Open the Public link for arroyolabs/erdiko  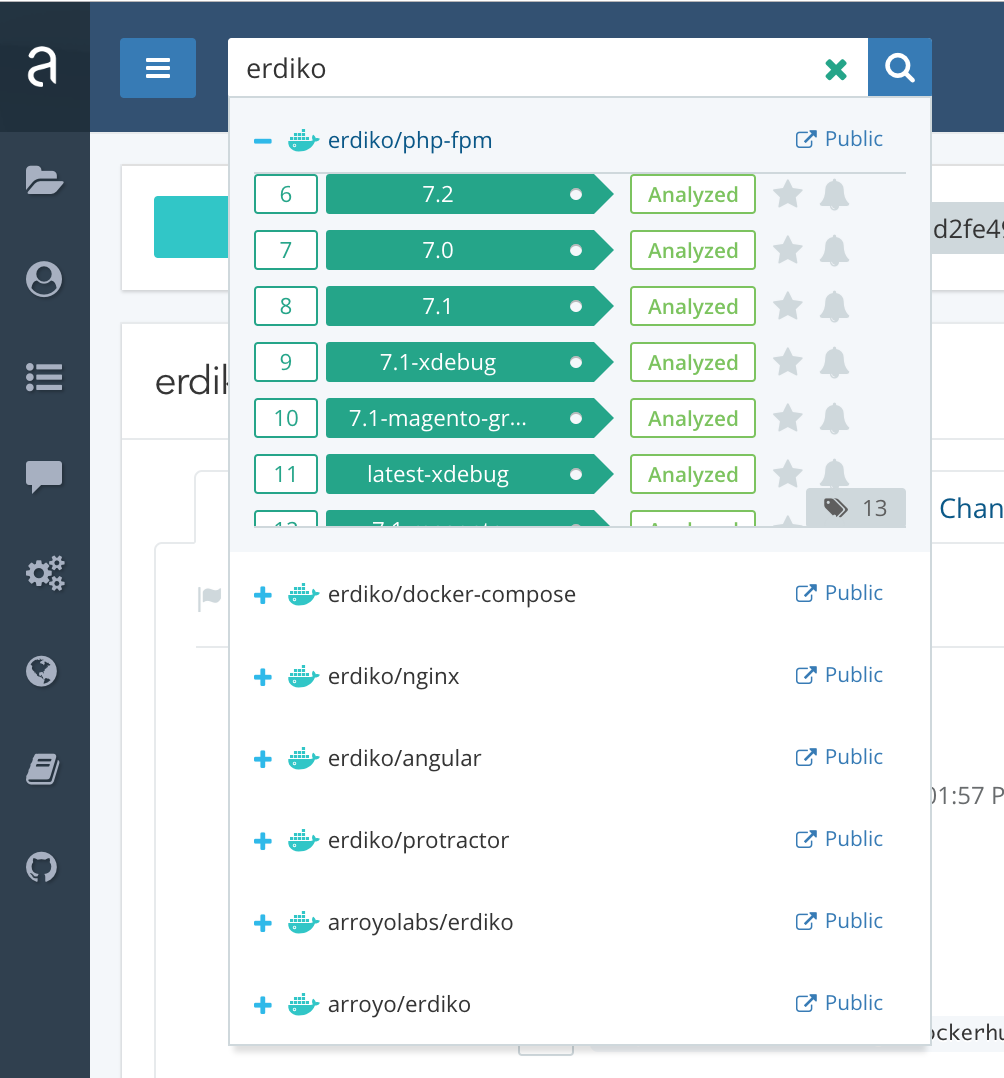point(839,921)
